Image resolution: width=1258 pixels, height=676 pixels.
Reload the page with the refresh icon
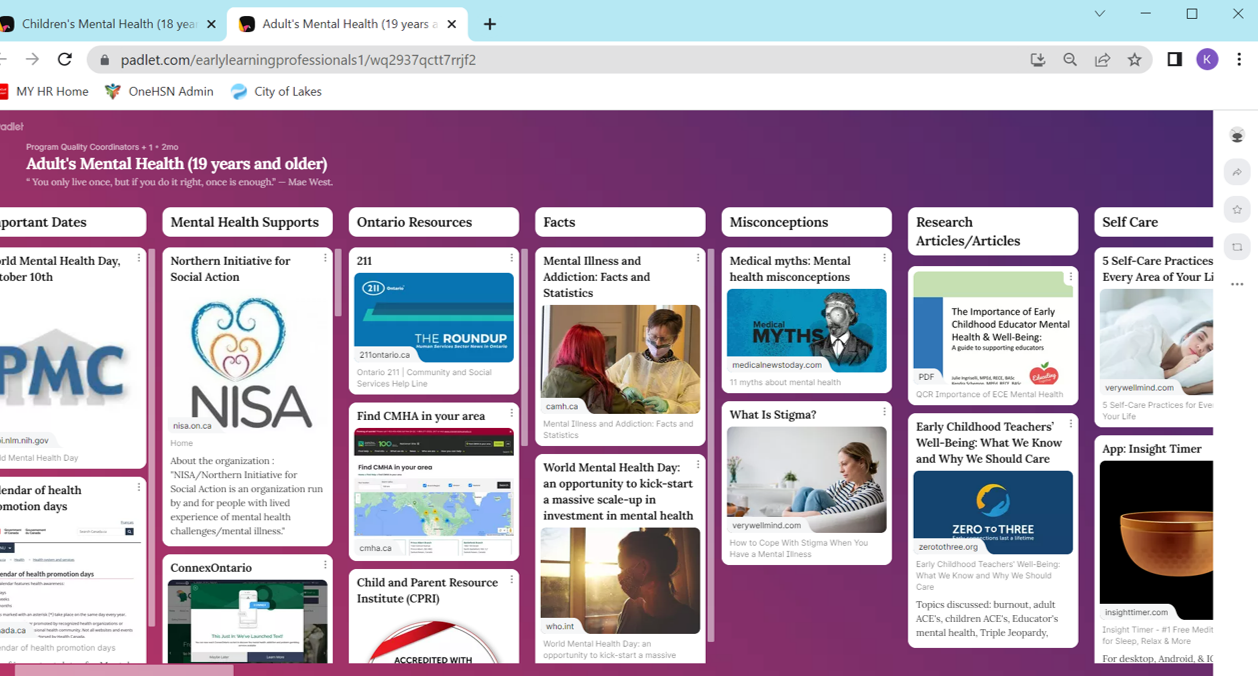[x=65, y=60]
